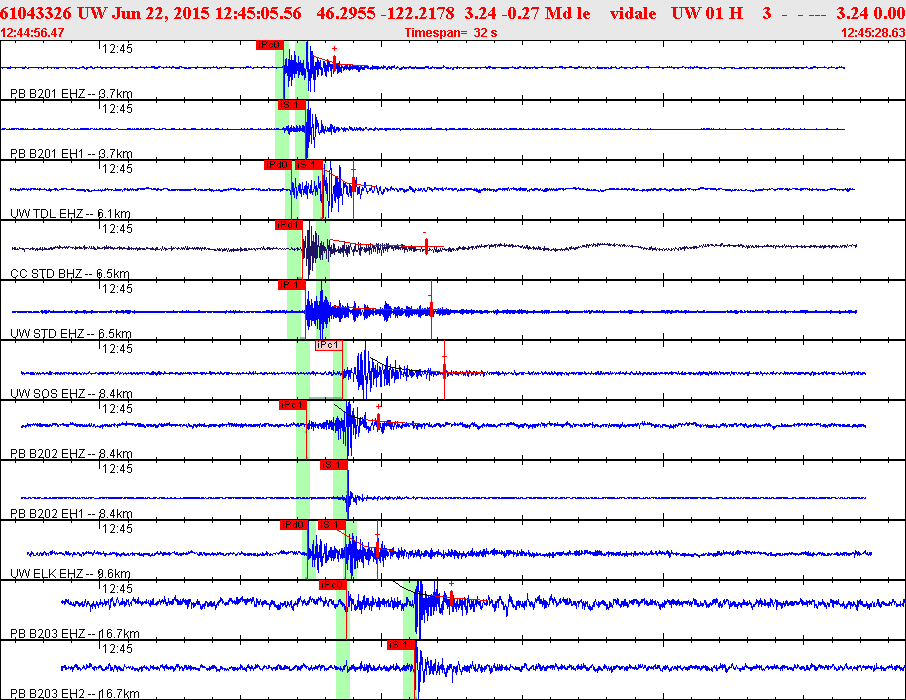Click the iPc0 pick flag on PB B201 EHZ
The height and width of the screenshot is (700, 906).
point(269,45)
